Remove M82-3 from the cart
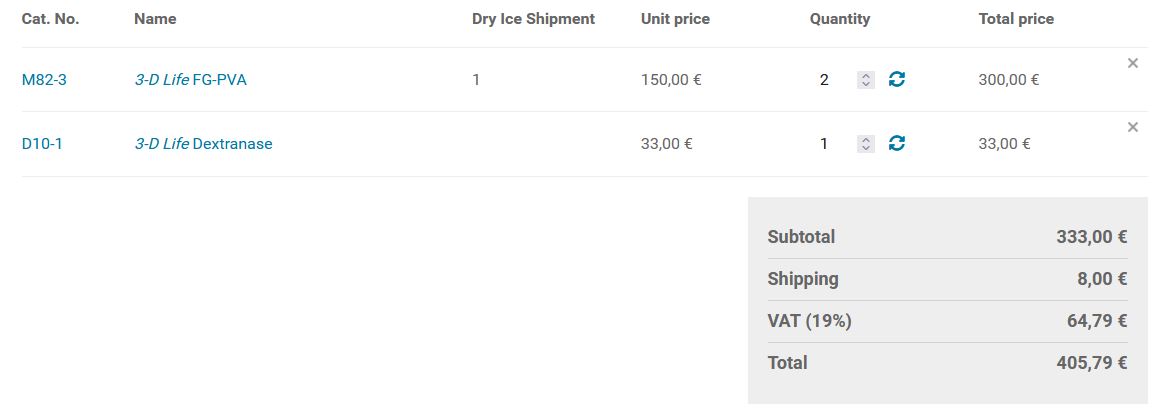Image resolution: width=1169 pixels, height=409 pixels. [1133, 63]
